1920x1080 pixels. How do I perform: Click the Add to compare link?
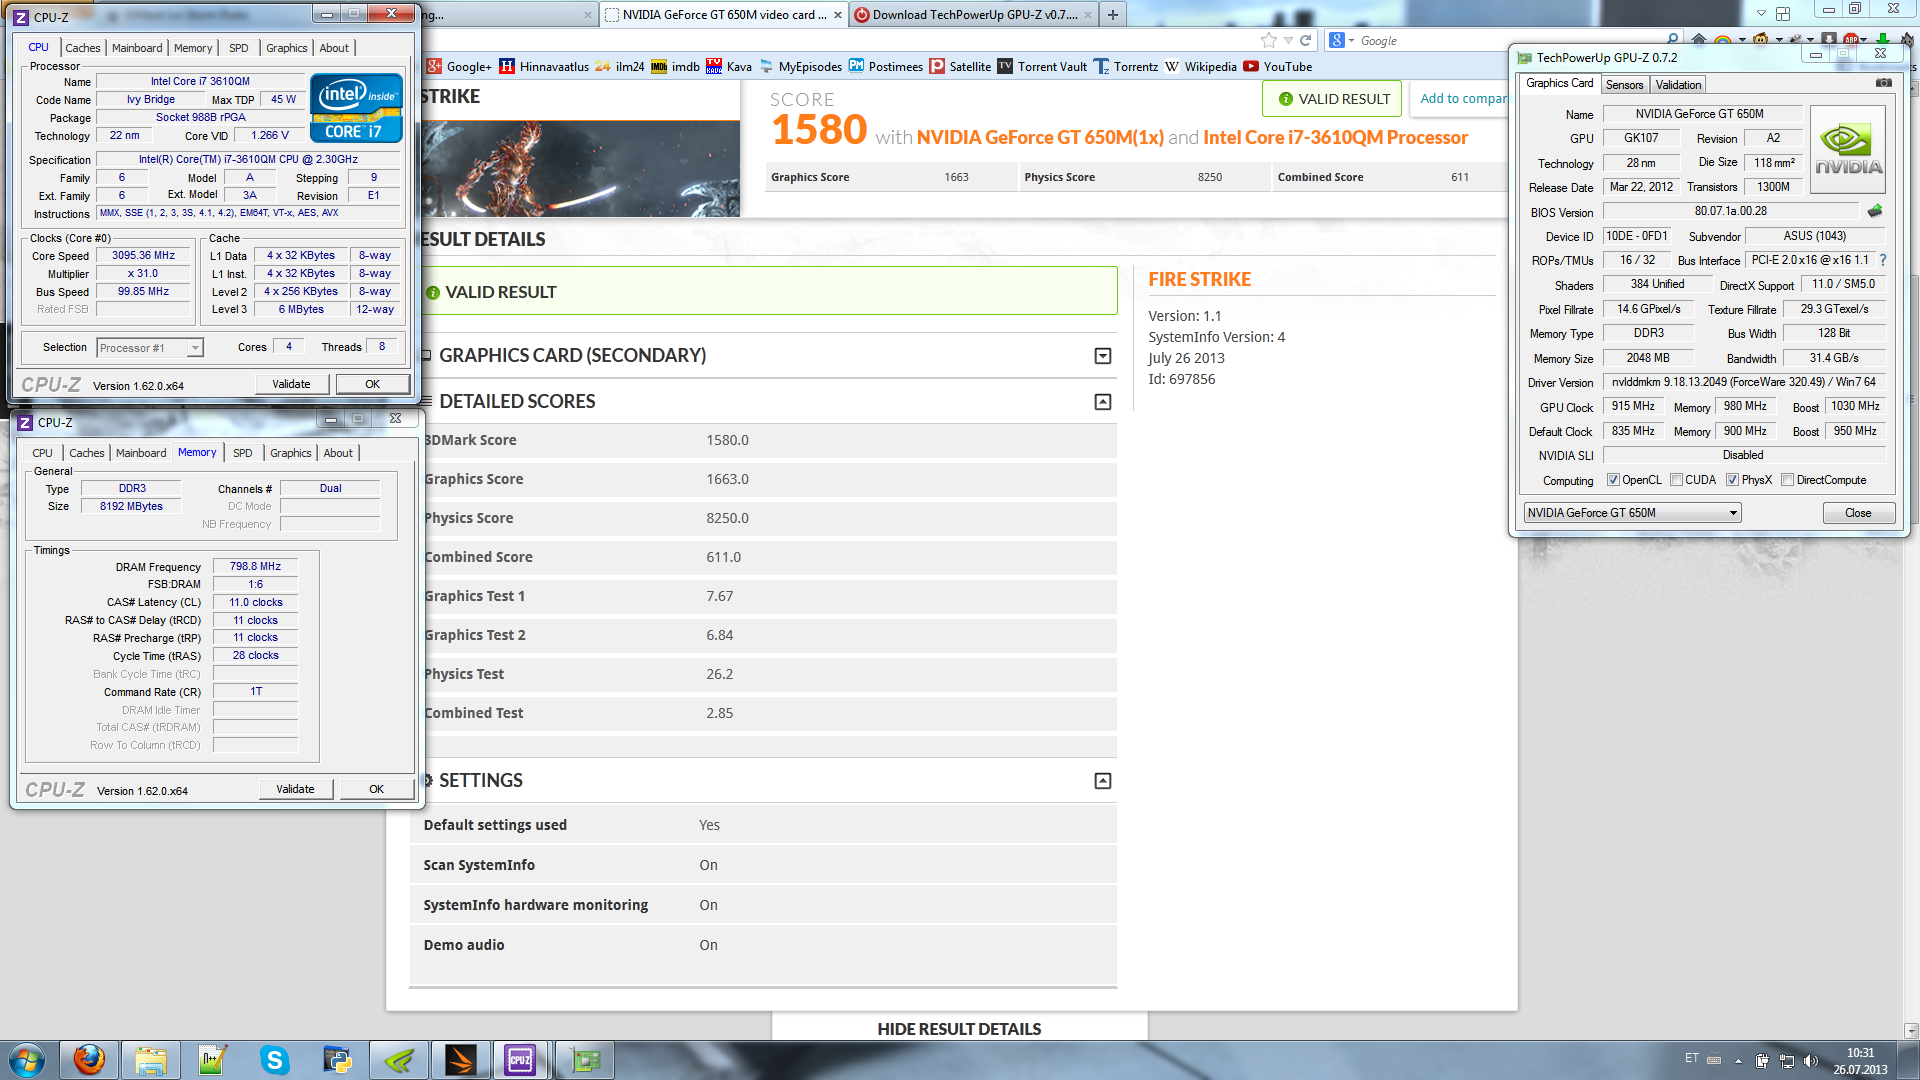tap(1464, 98)
